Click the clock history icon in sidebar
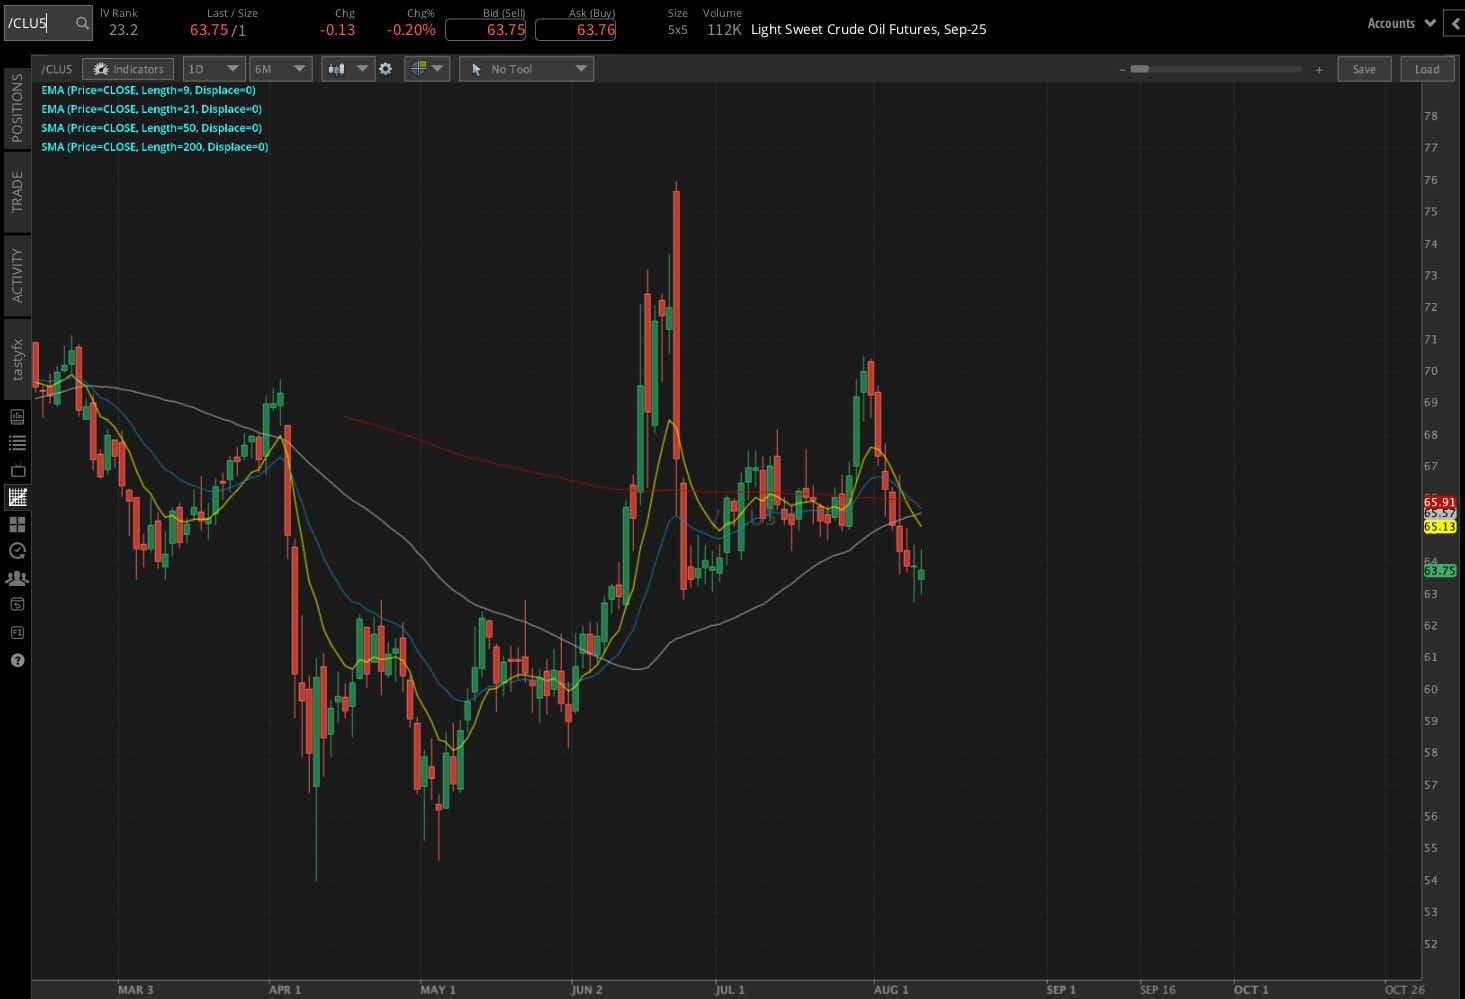This screenshot has height=999, width=1465. [x=16, y=550]
